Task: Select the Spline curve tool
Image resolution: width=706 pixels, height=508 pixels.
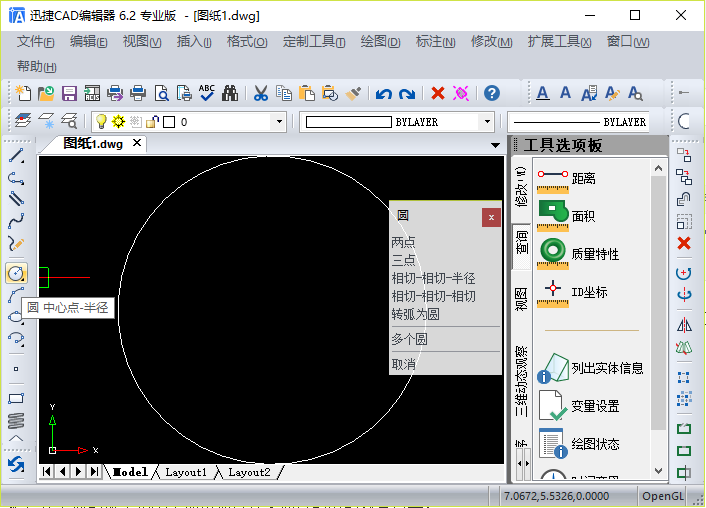Action: click(x=16, y=221)
